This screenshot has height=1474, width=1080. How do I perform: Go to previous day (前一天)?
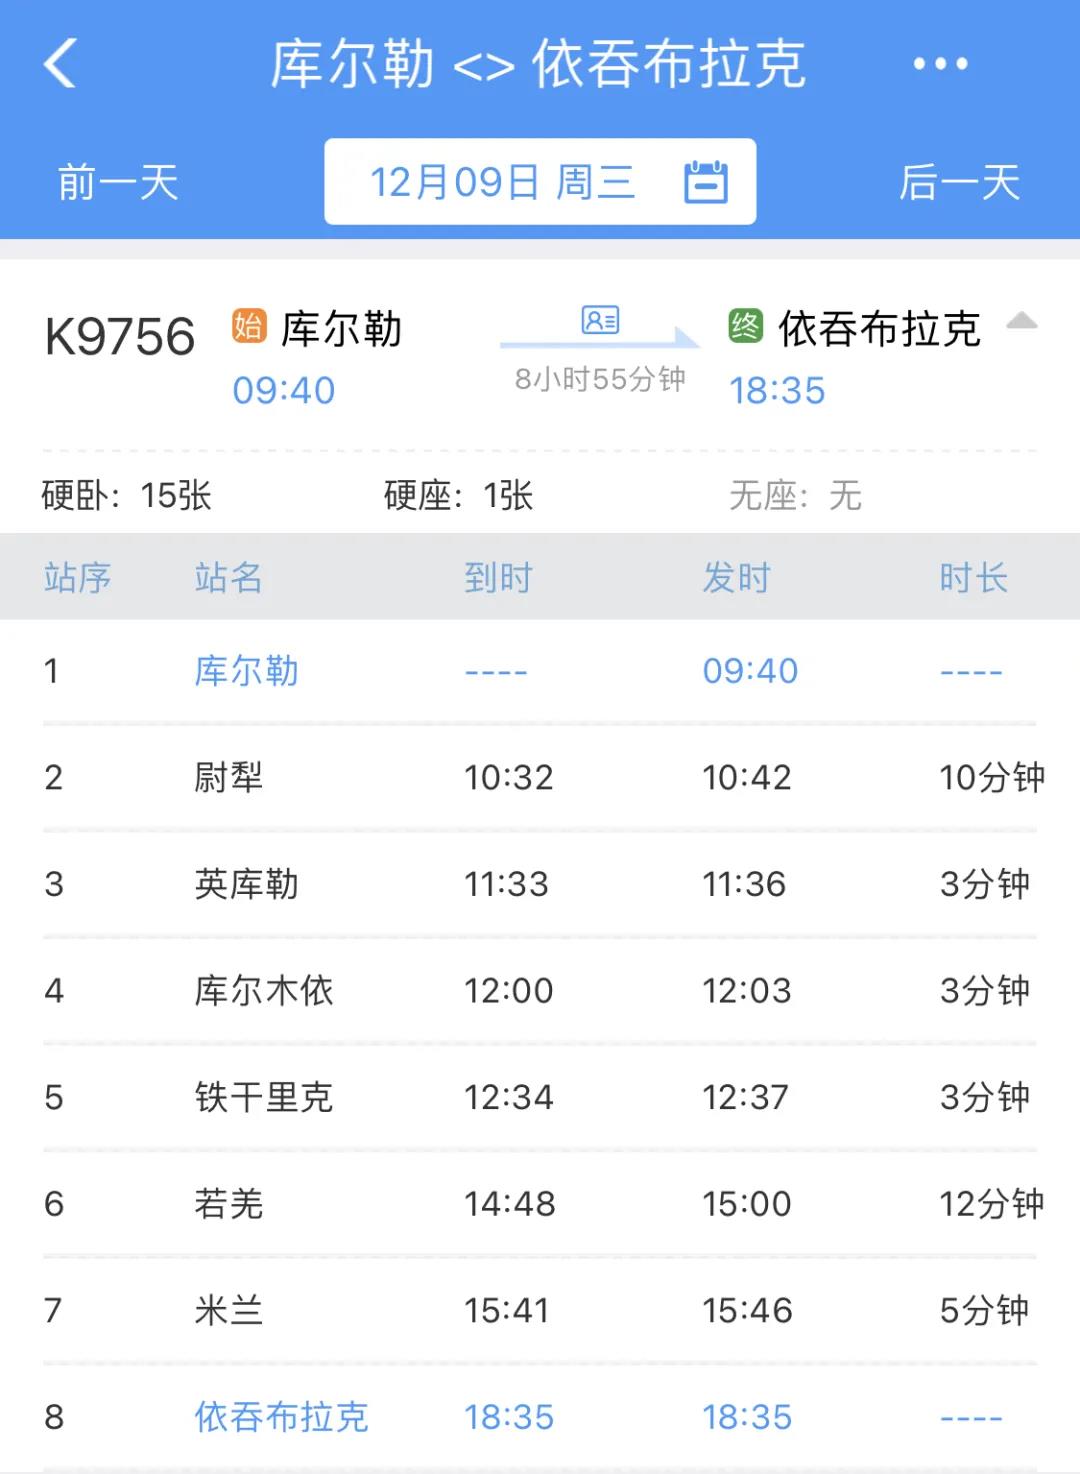(x=118, y=183)
